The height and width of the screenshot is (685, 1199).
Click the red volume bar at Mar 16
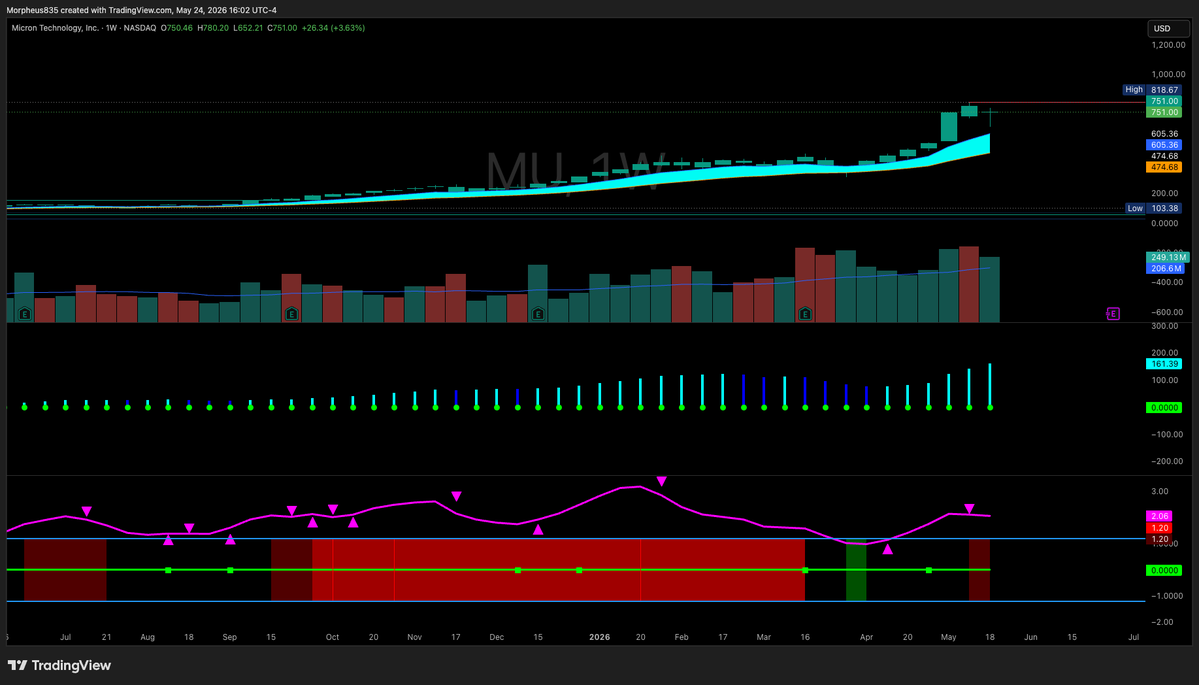pyautogui.click(x=804, y=284)
